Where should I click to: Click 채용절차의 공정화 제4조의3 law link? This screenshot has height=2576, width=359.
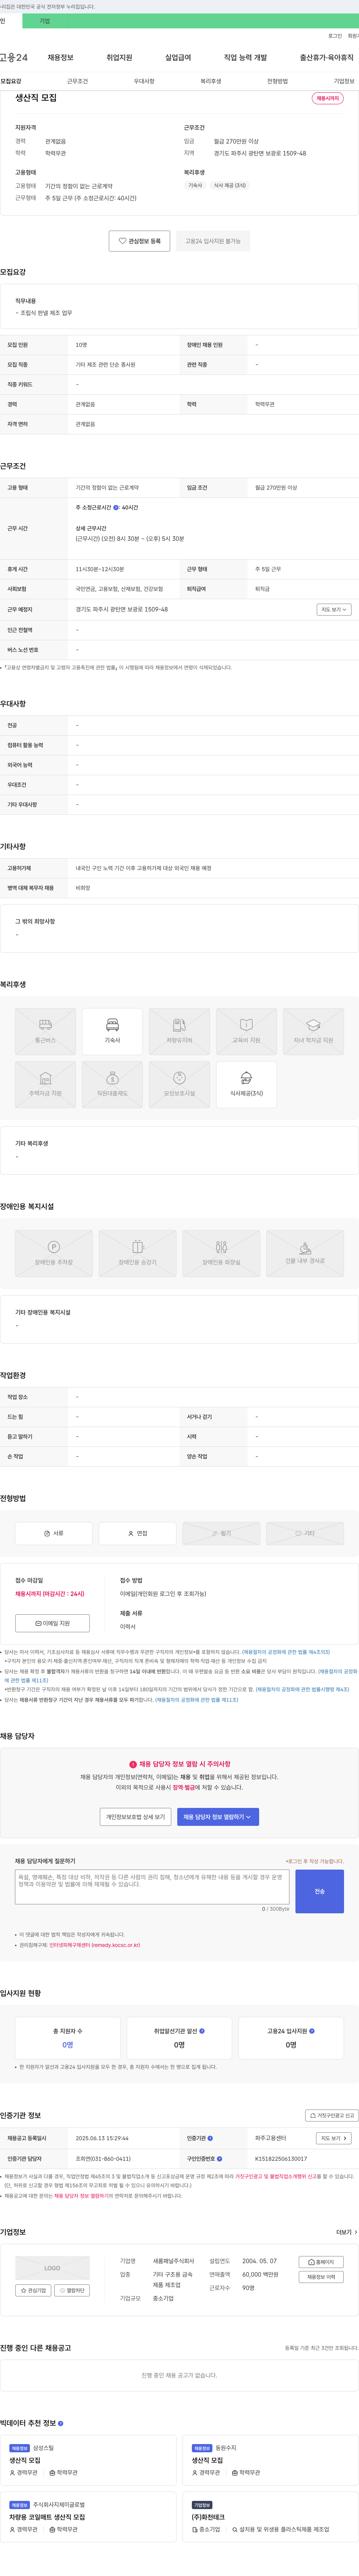point(286,1652)
